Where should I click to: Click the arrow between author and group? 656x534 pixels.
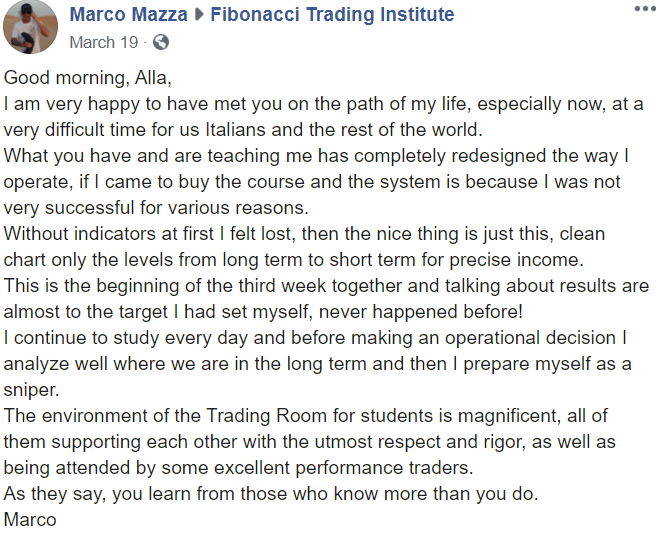(199, 15)
